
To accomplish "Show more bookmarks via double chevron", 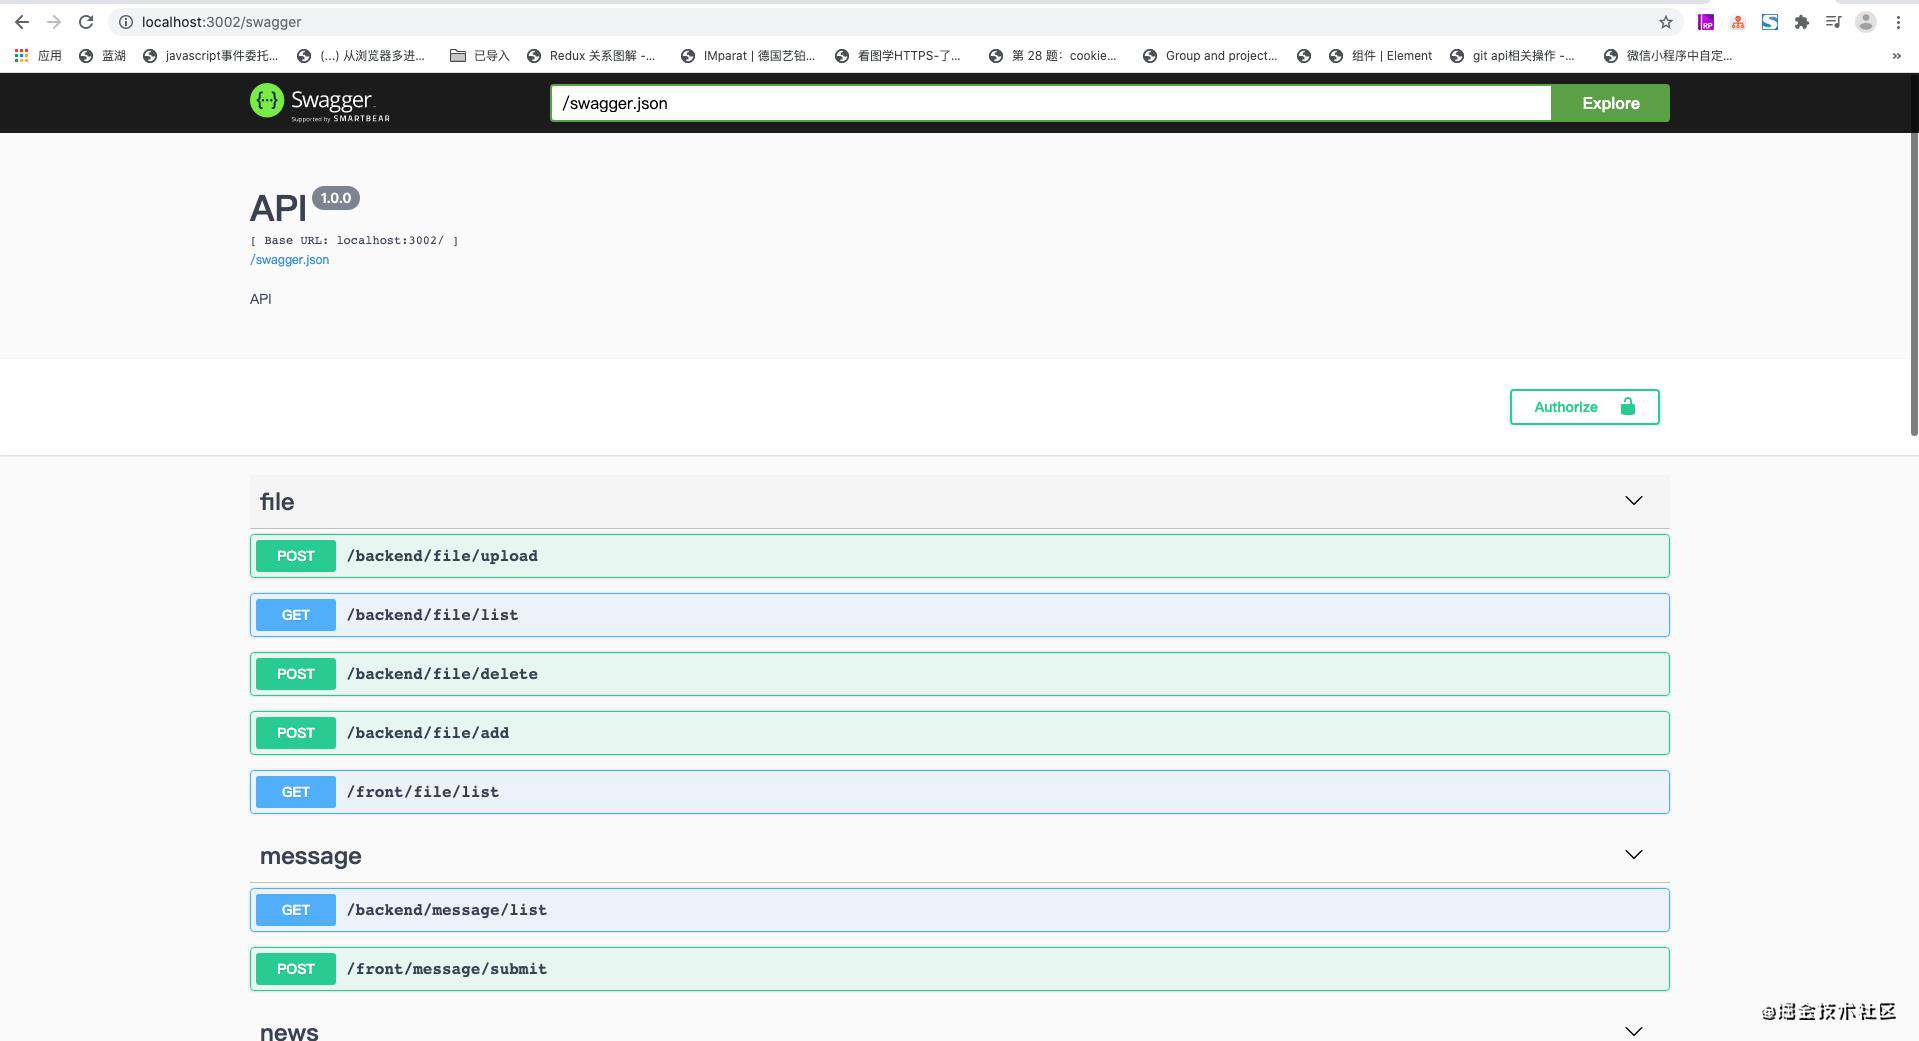I will coord(1897,56).
